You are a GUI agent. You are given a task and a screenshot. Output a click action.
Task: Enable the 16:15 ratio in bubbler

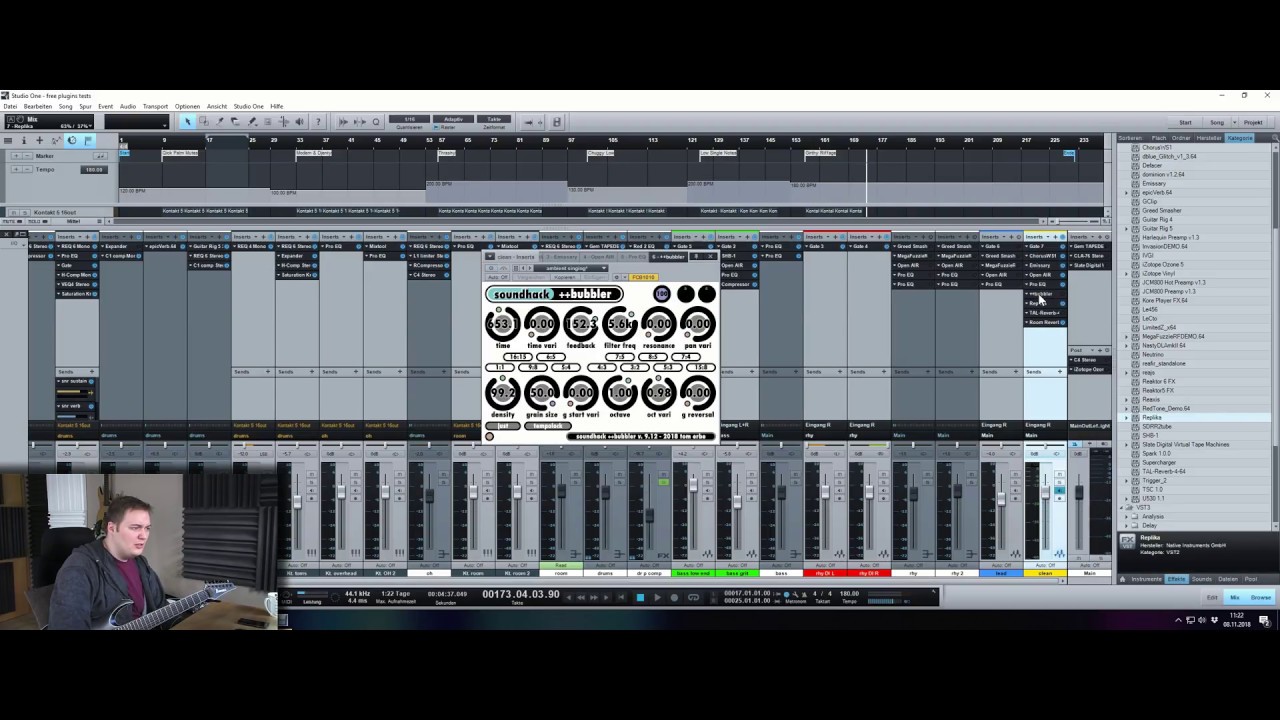(x=518, y=357)
